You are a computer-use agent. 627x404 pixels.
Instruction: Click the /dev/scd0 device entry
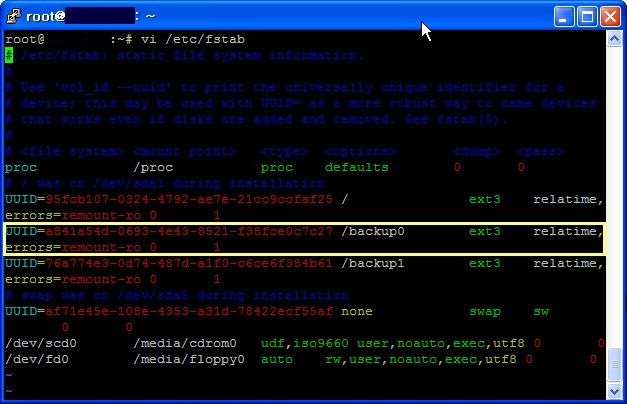[41, 343]
